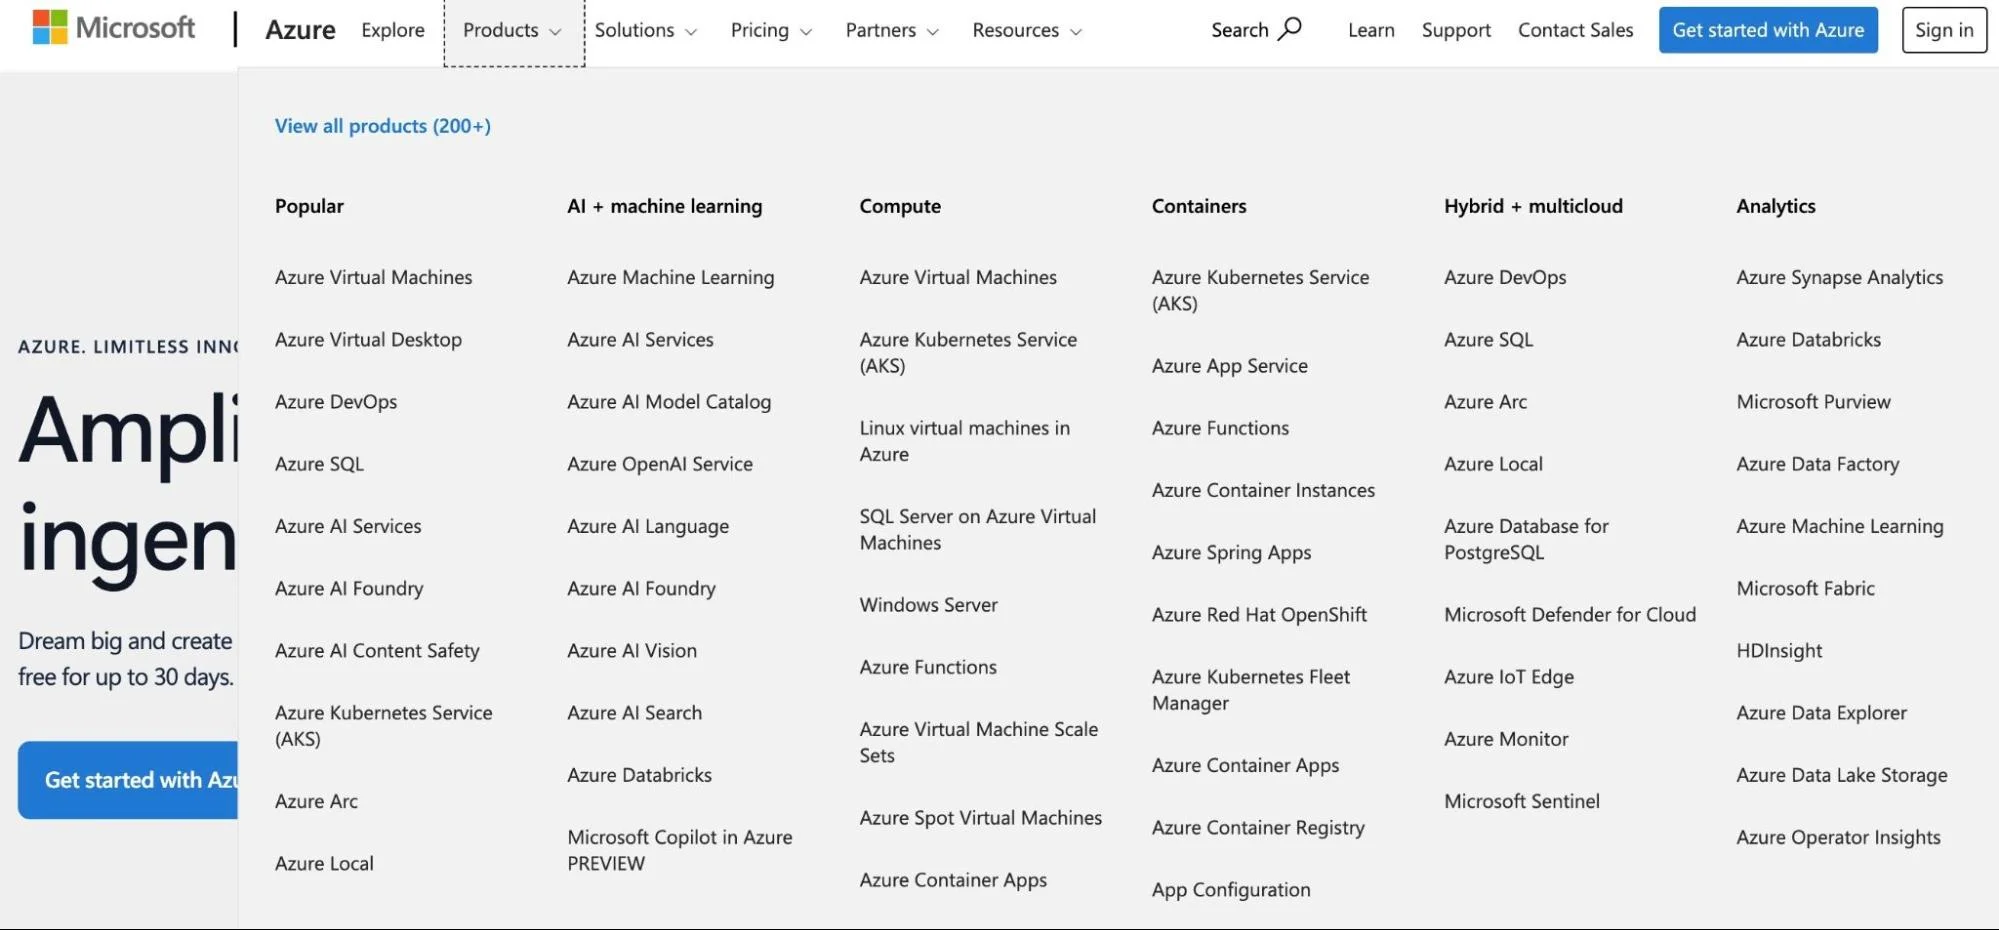Open Azure AI Language link
The image size is (1999, 930).
tap(648, 527)
